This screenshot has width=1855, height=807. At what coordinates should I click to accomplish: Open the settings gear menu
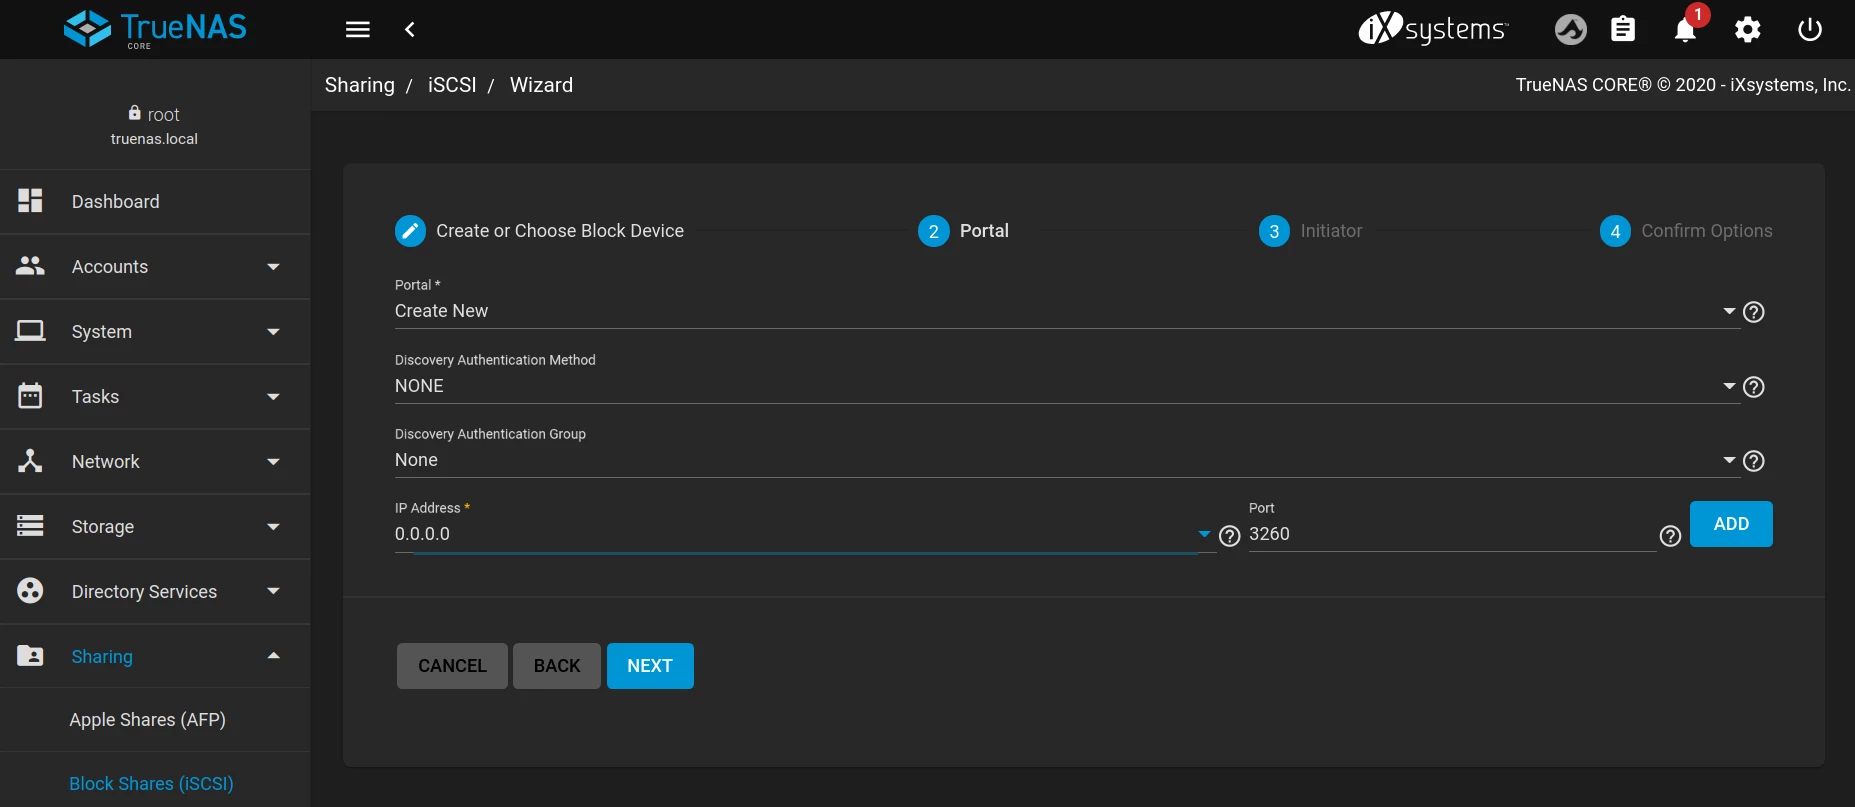click(1747, 30)
